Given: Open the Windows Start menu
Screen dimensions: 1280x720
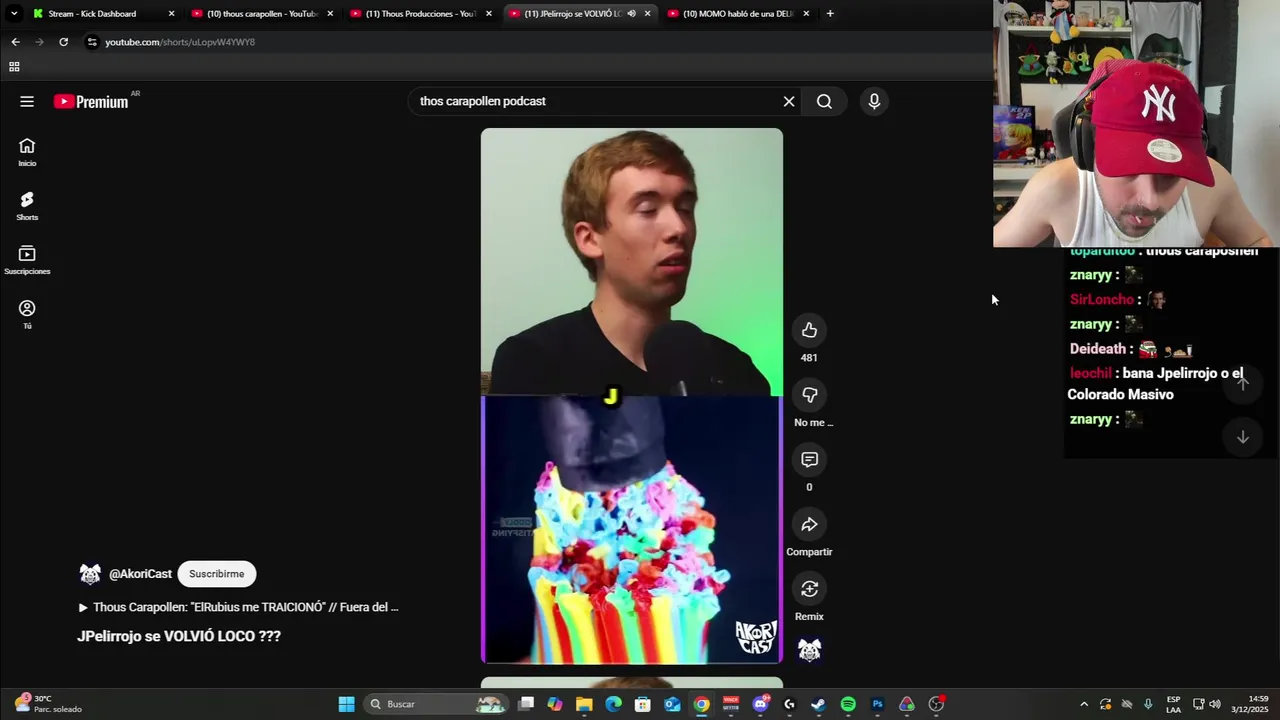Looking at the screenshot, I should (x=346, y=704).
